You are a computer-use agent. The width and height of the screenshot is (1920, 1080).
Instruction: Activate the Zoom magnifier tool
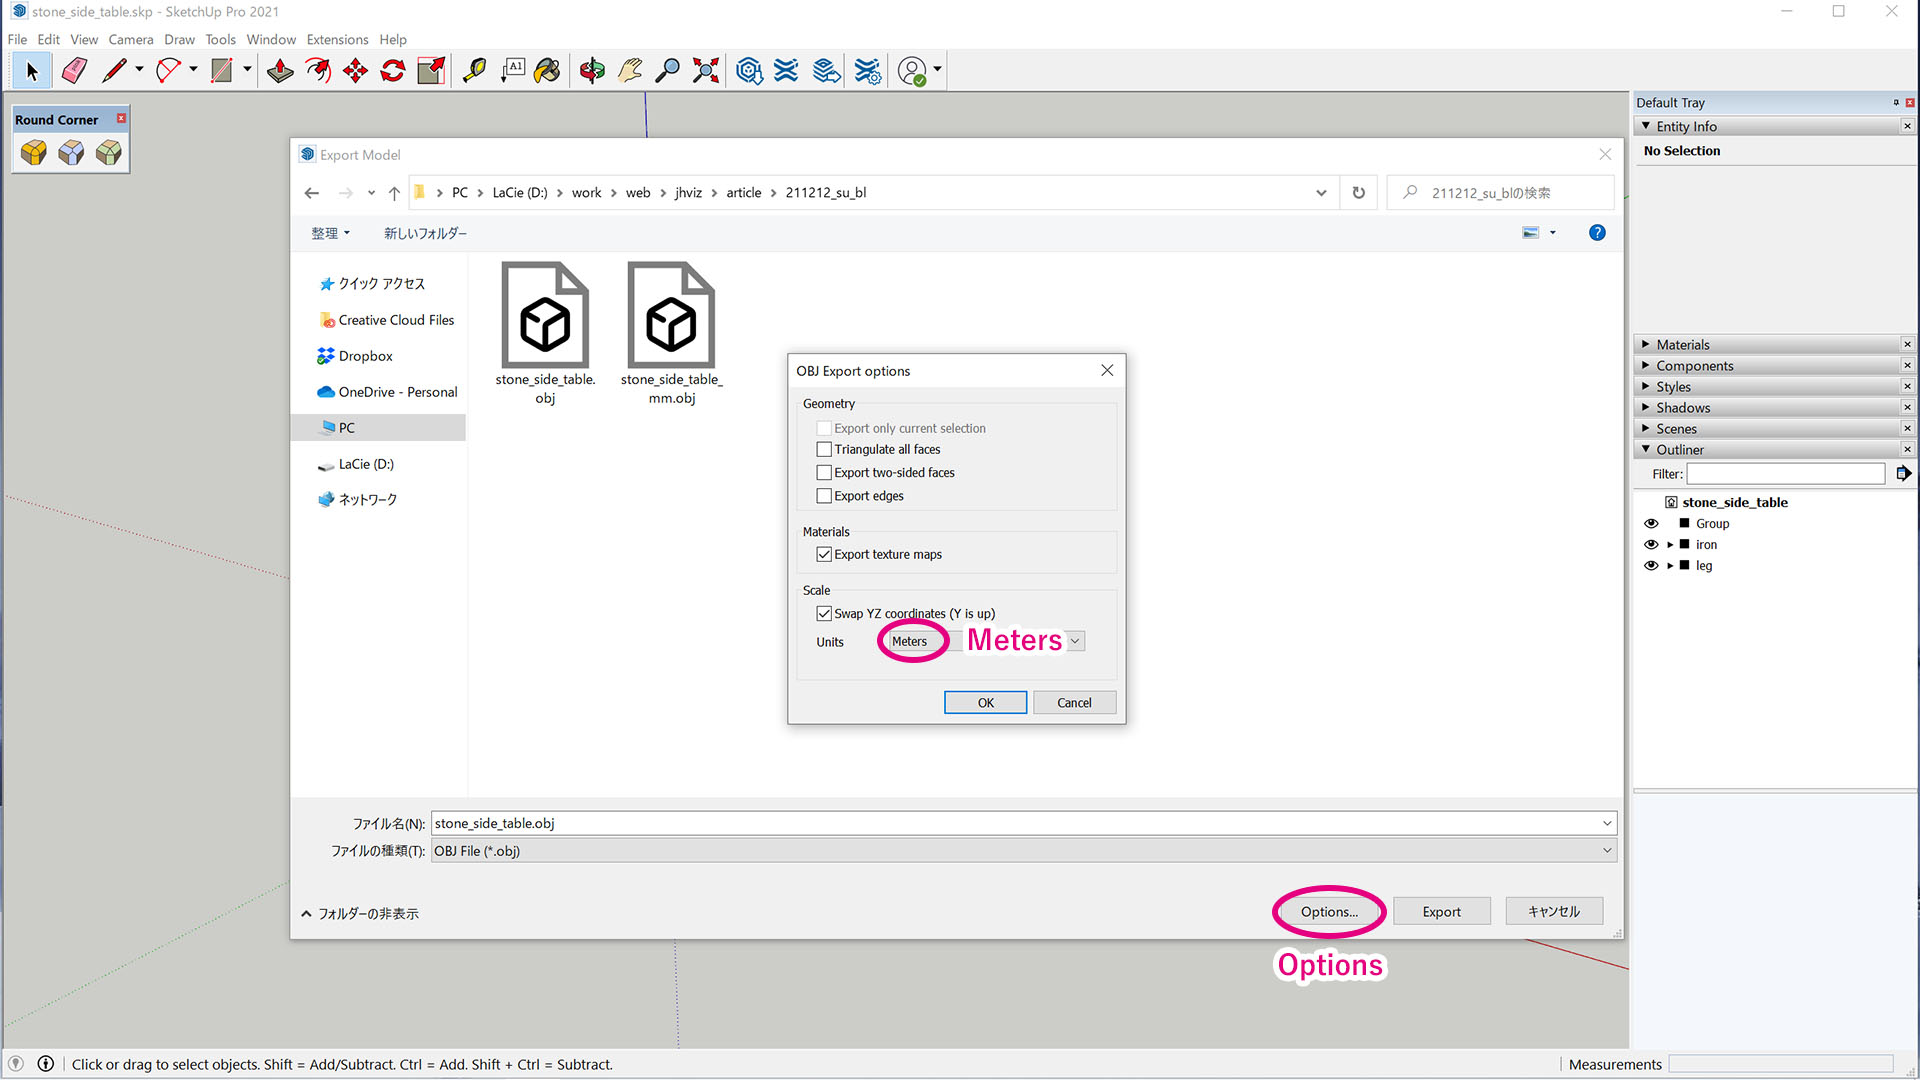(667, 71)
